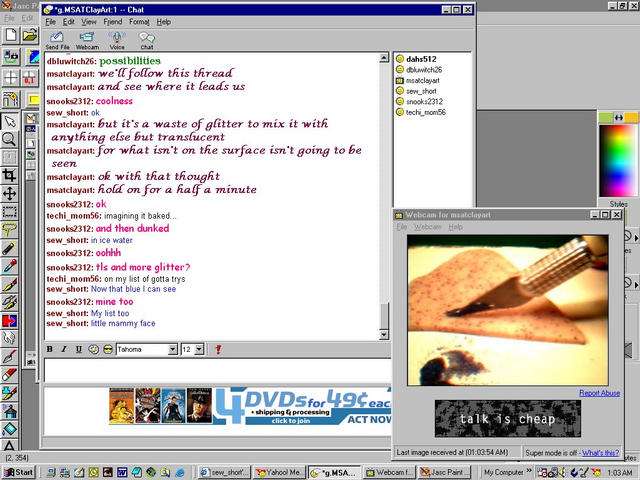Screen dimensions: 640x480
Task: Open the Format menu
Action: (139, 22)
